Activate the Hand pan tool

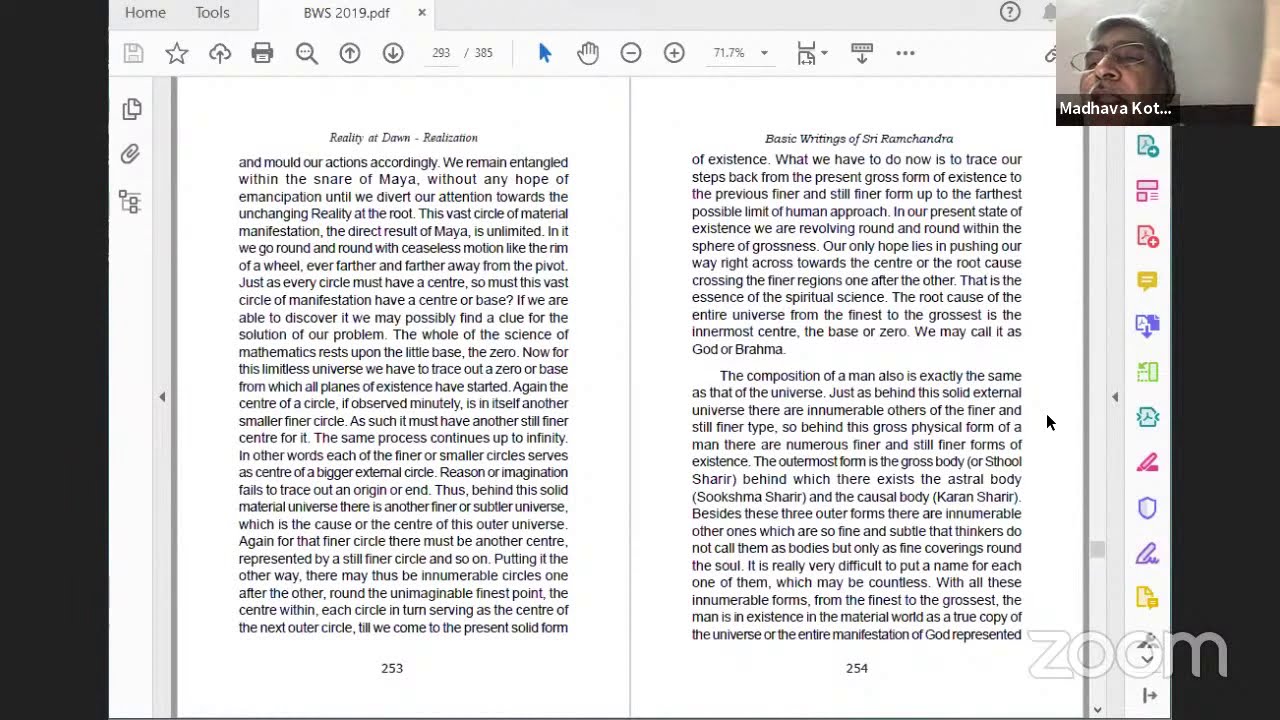click(588, 53)
